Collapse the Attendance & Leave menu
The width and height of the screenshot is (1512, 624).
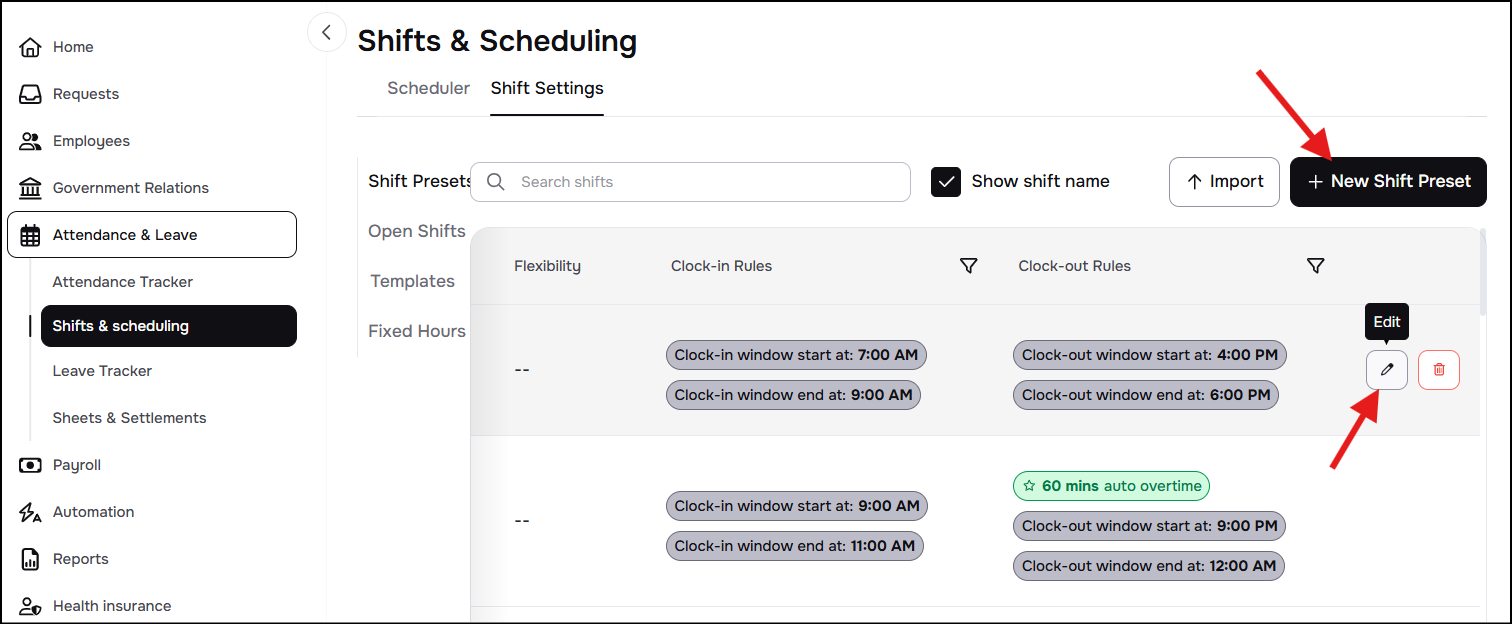coord(152,235)
